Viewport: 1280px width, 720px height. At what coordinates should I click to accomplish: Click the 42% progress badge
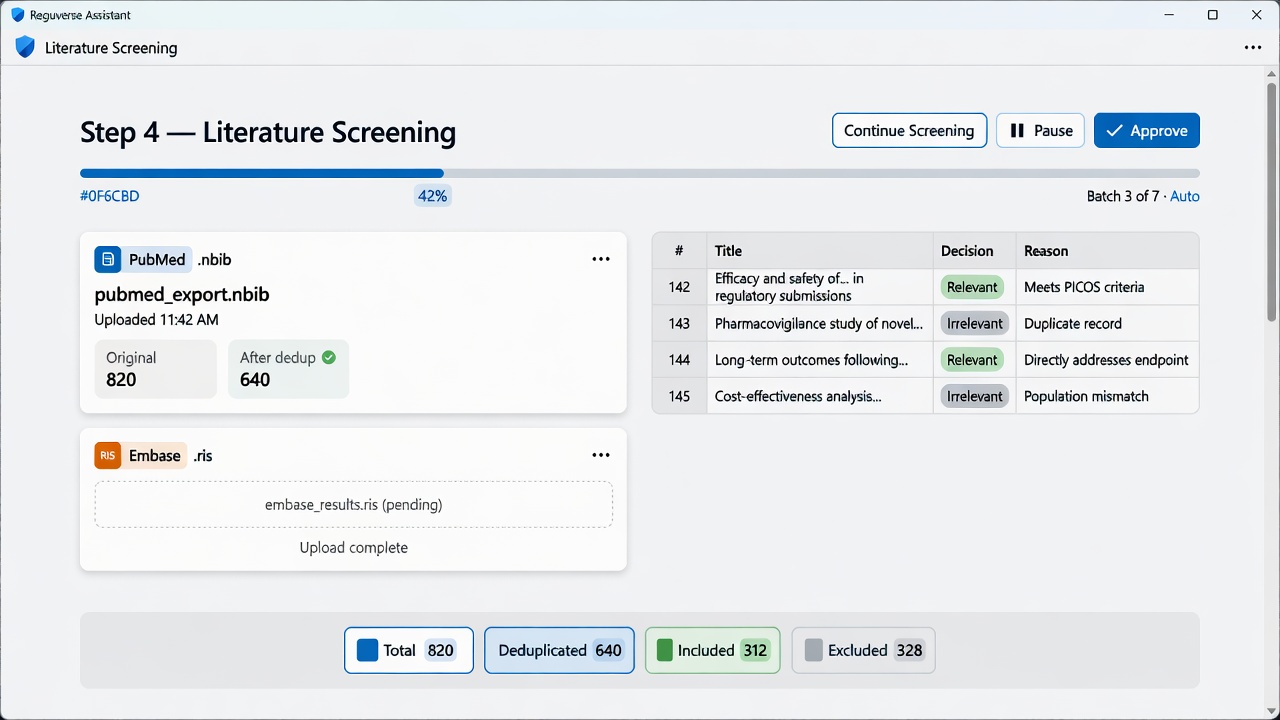[x=432, y=196]
